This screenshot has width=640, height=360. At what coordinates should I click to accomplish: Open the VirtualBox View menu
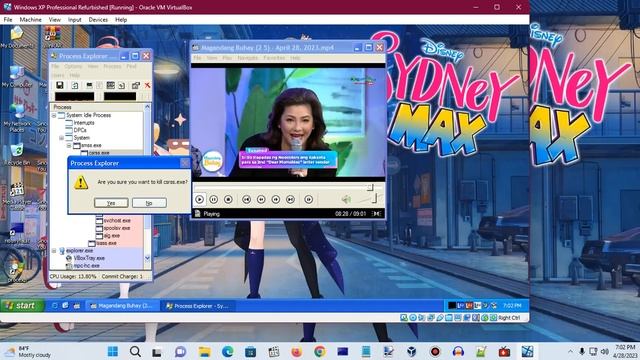55,20
